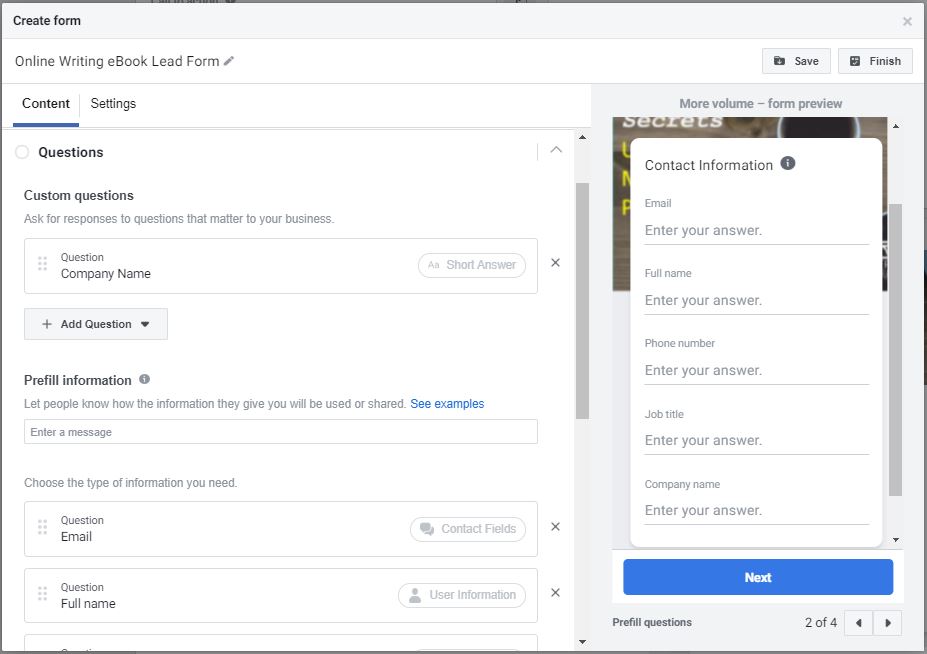
Task: Click the preview Company name answer field
Action: point(756,510)
